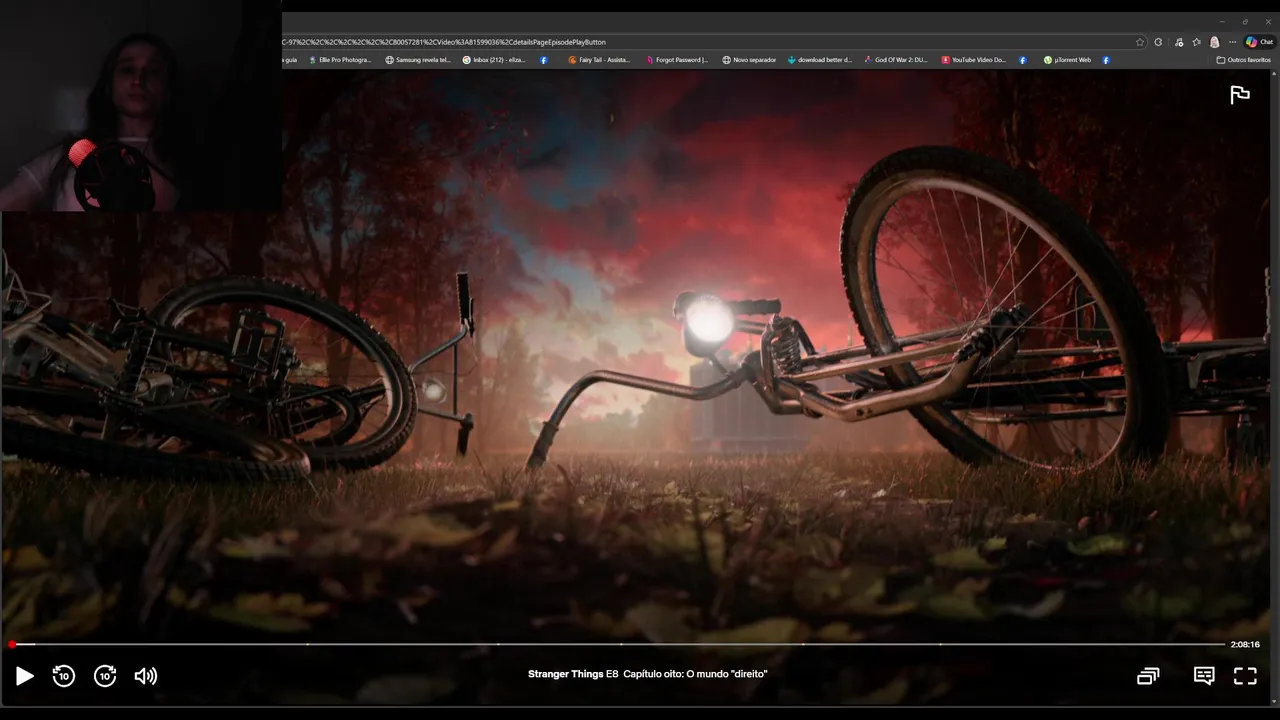
Task: Open the 'Outros favoritos' bookmarks folder
Action: click(1244, 60)
